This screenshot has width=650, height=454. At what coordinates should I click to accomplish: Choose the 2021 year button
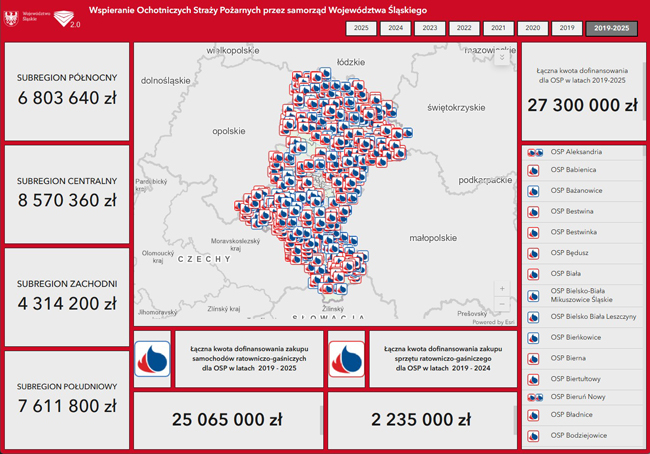point(498,28)
